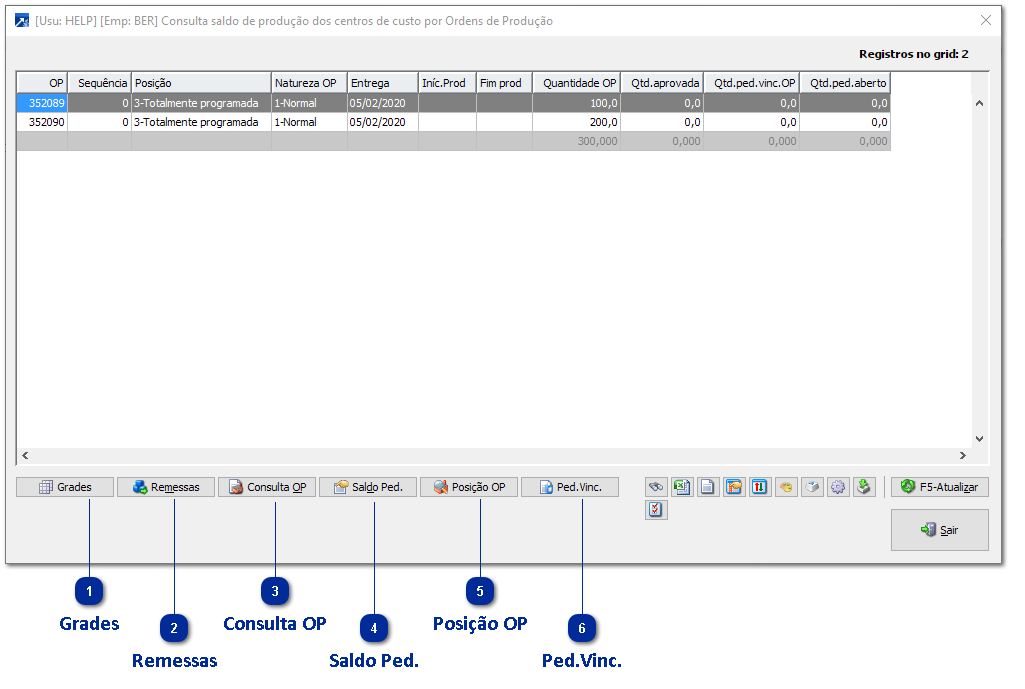Click the Qtd.ped.vinc.OP column header
The height and width of the screenshot is (689, 1025).
pyautogui.click(x=752, y=83)
